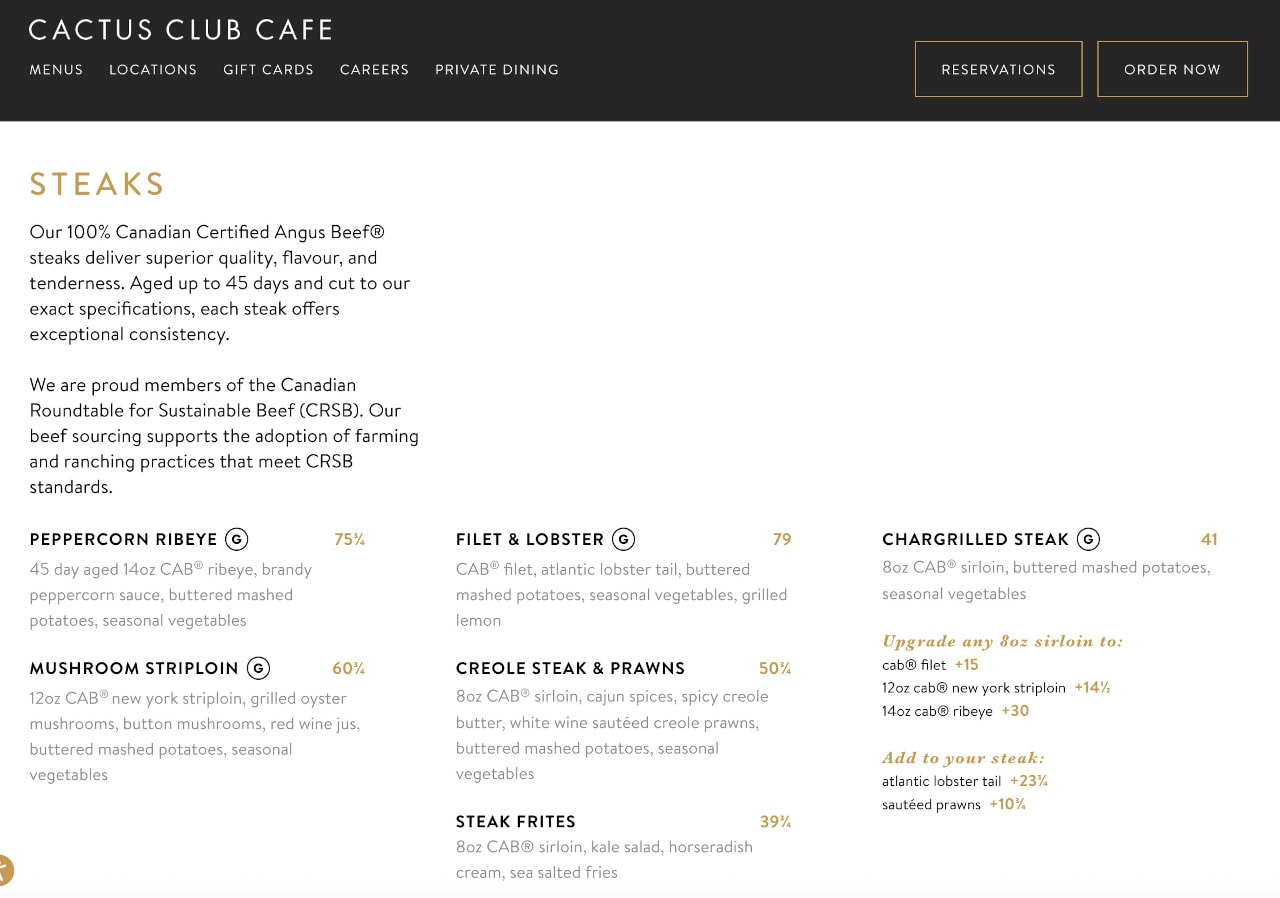Click gluten-friendly icon beside Chargrilled Steak
This screenshot has width=1280, height=898.
point(1088,540)
